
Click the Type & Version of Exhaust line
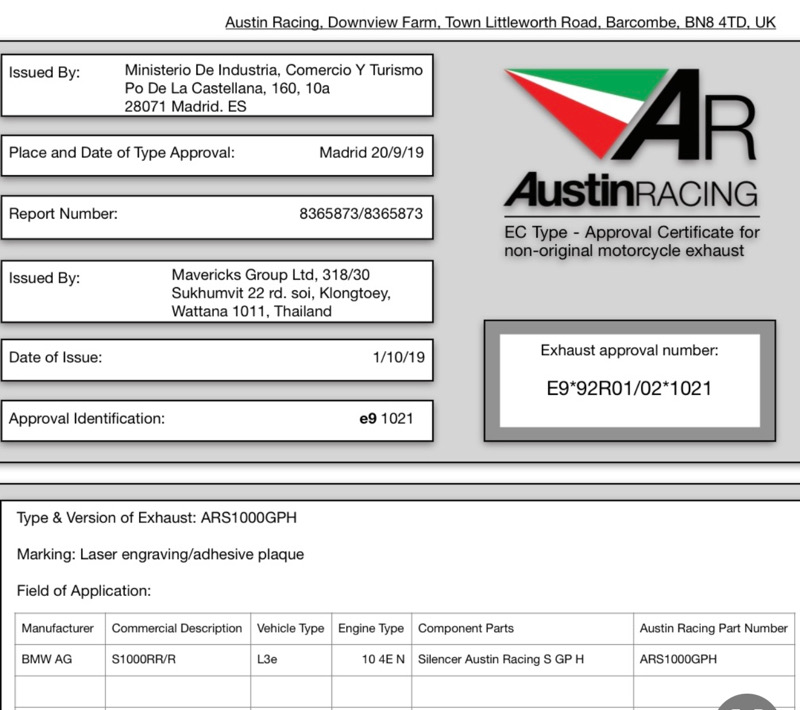coord(157,518)
